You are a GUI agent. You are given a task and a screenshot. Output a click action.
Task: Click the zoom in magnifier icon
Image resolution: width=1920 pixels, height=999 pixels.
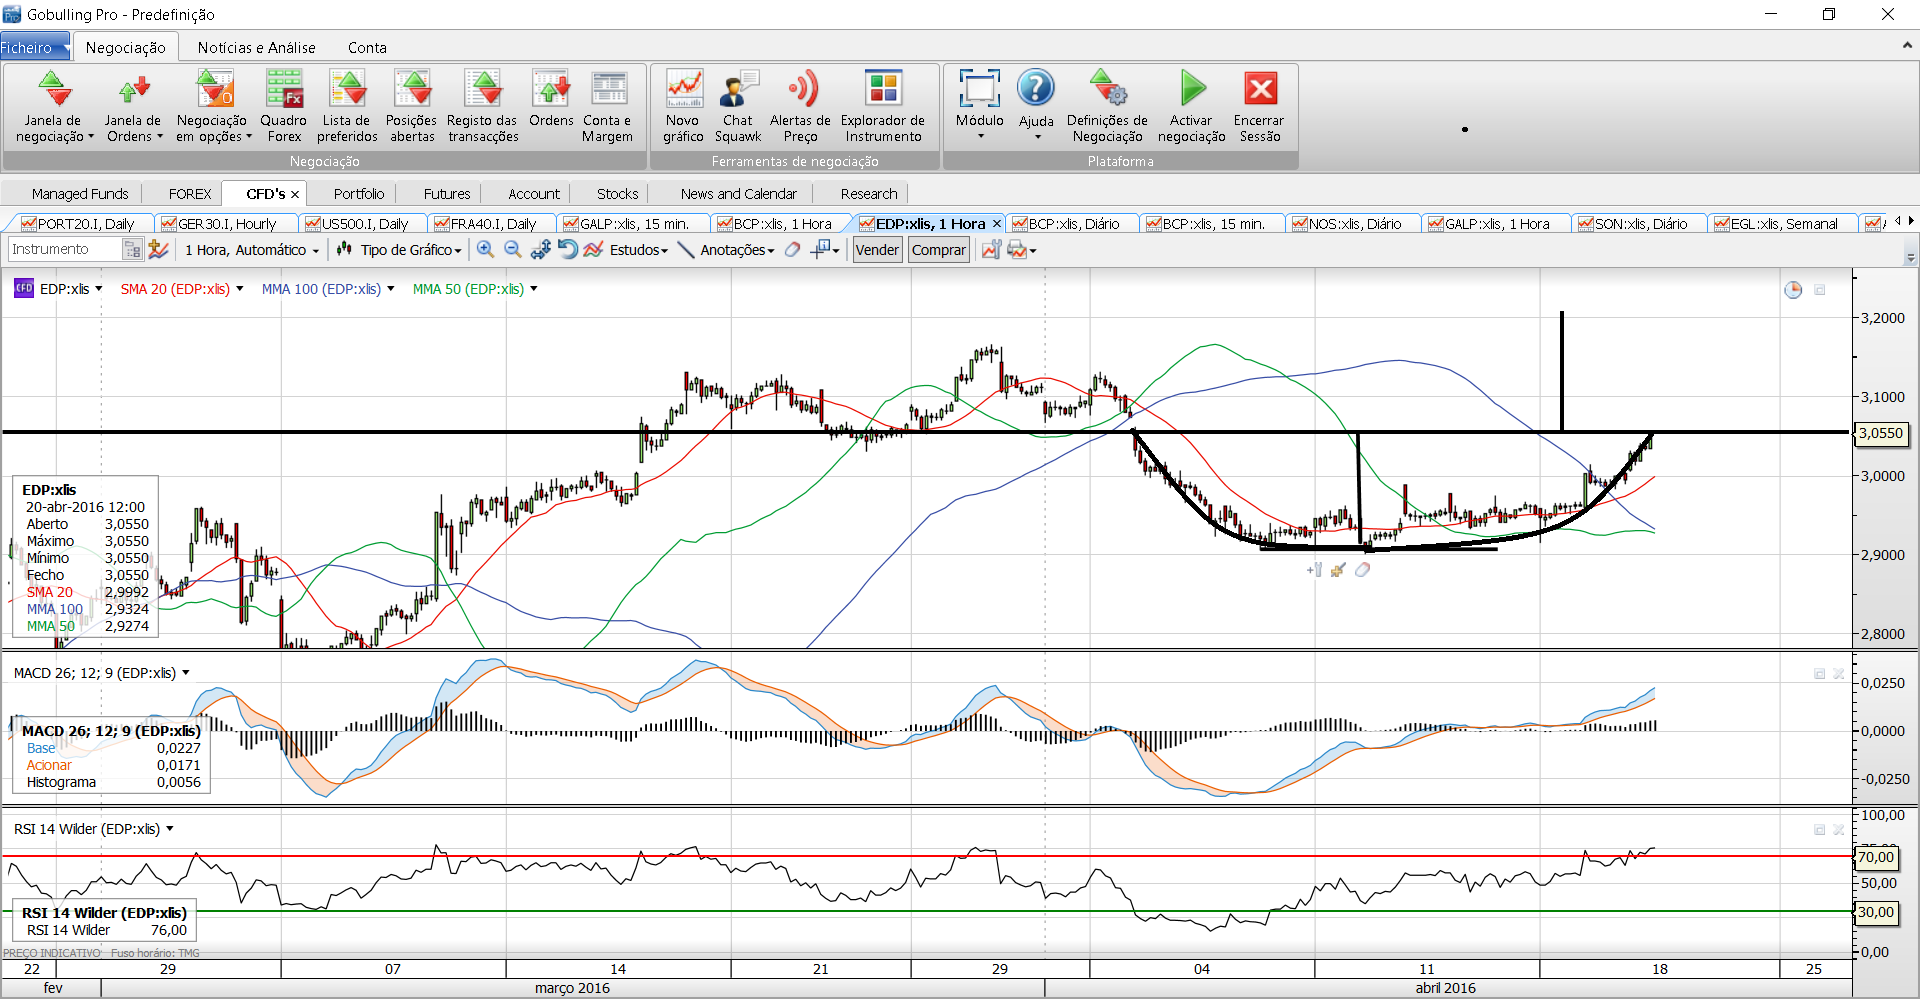[485, 250]
